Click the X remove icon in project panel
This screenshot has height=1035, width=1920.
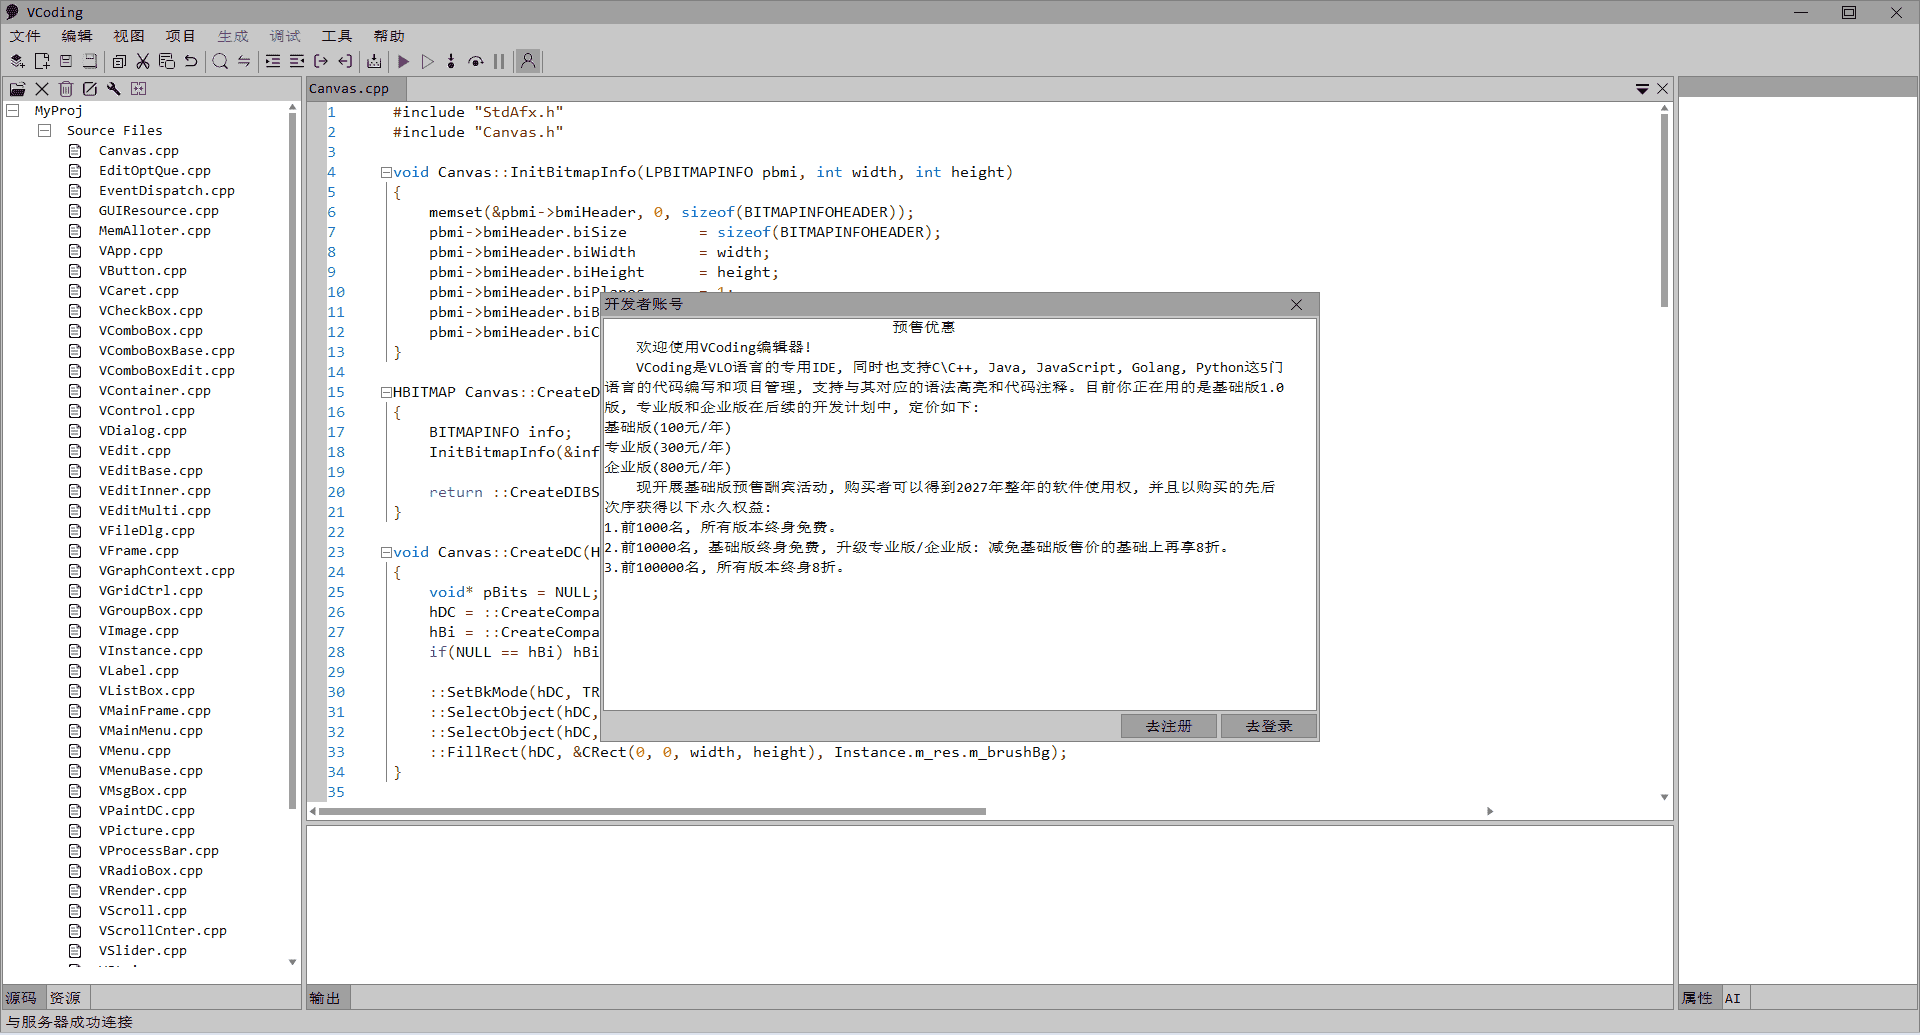click(42, 89)
